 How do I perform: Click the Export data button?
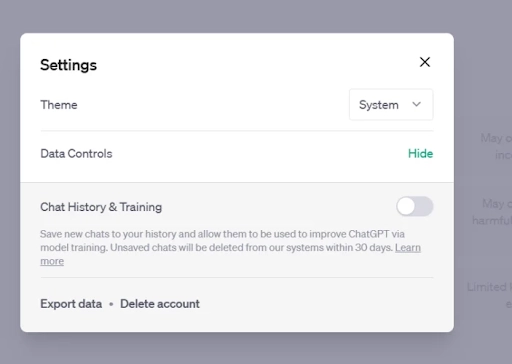[71, 304]
